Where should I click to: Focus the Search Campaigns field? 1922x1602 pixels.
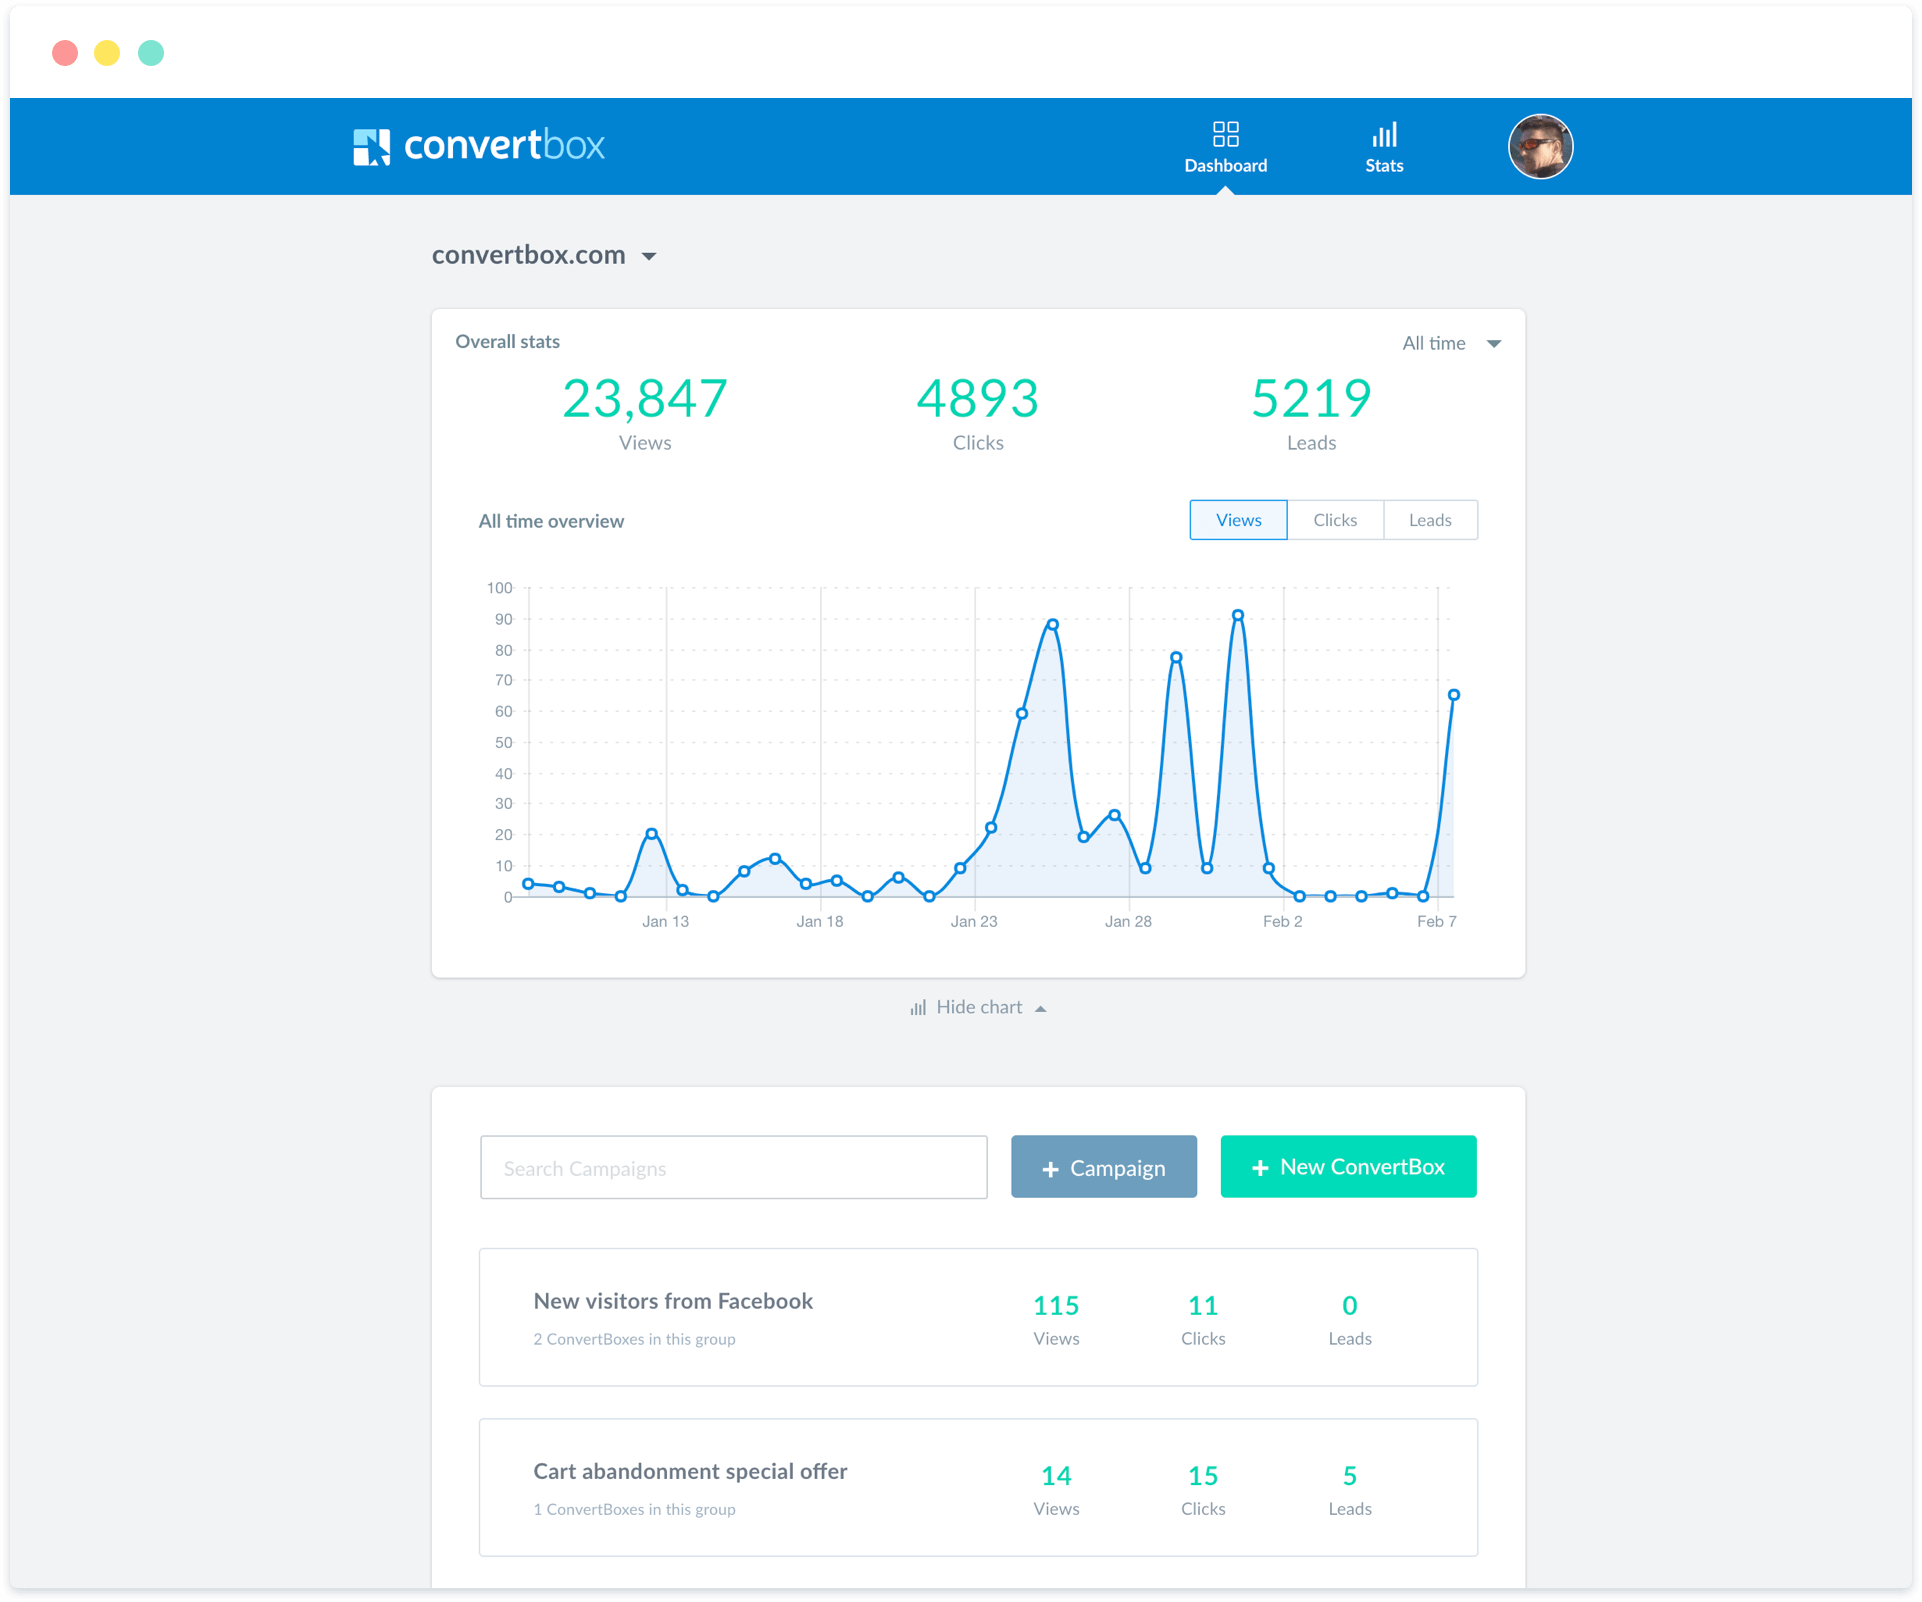[x=733, y=1167]
